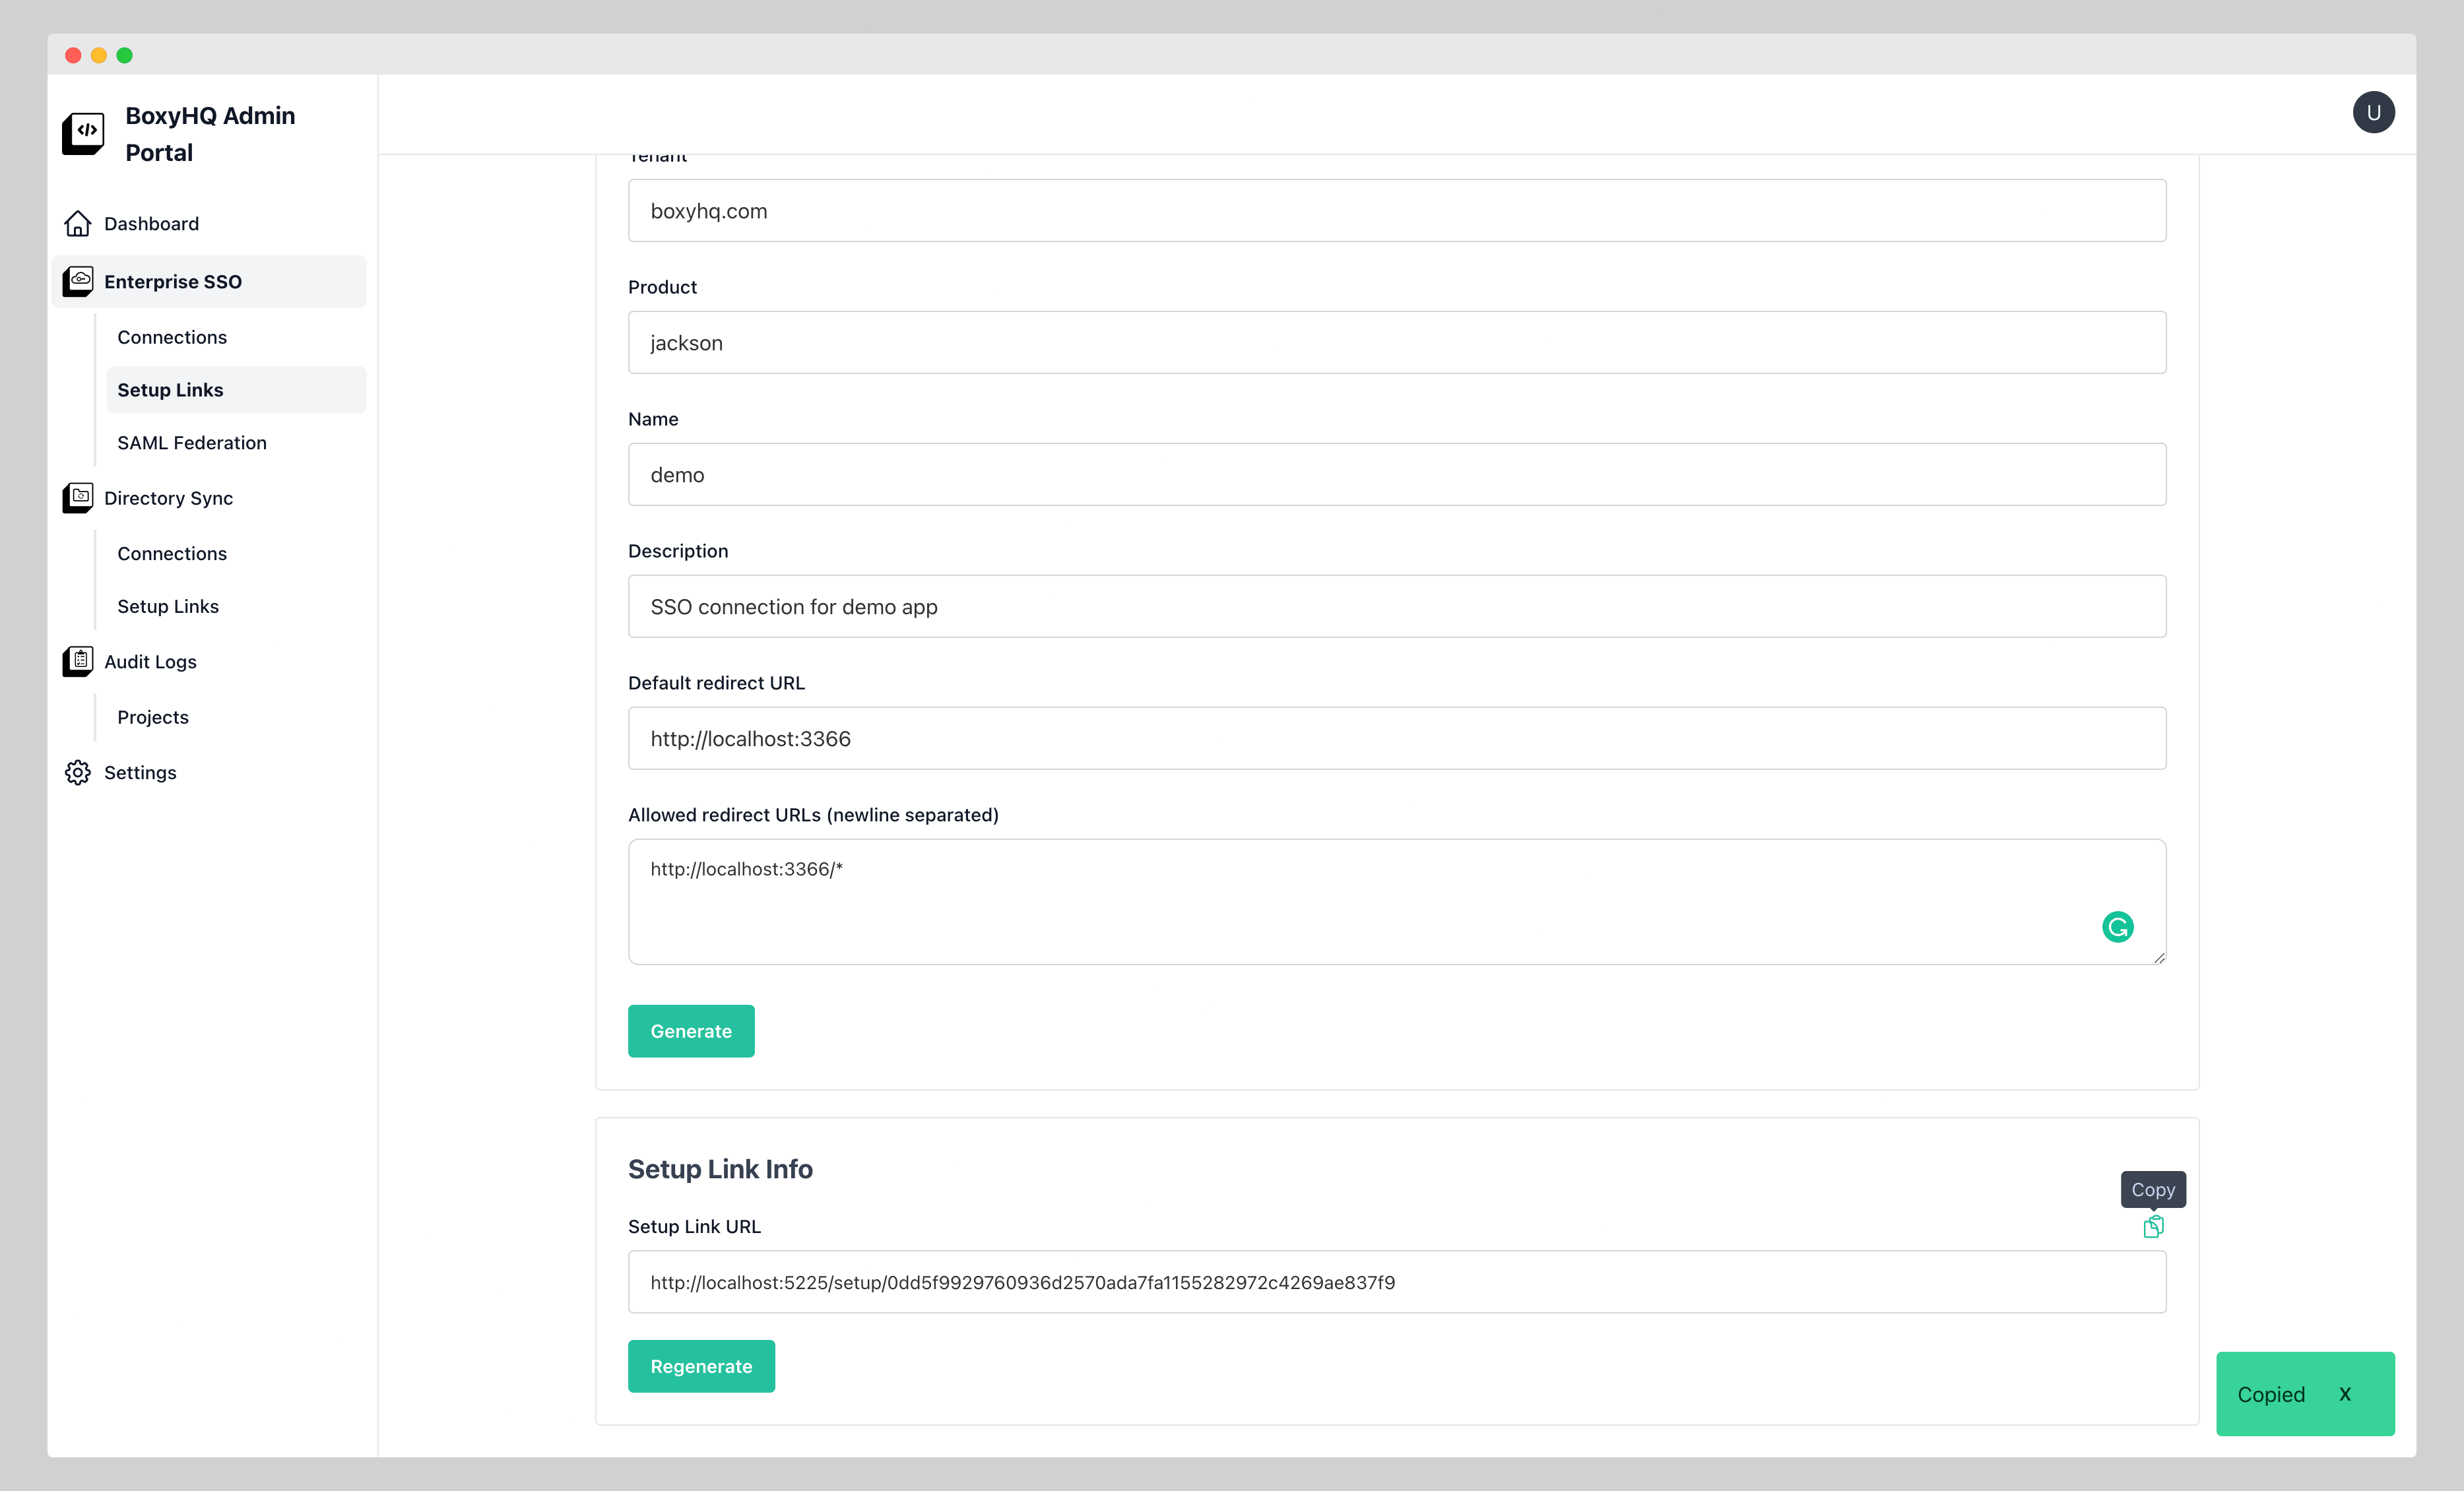2464x1491 pixels.
Task: Open Dashboard via house icon
Action: pos(78,224)
